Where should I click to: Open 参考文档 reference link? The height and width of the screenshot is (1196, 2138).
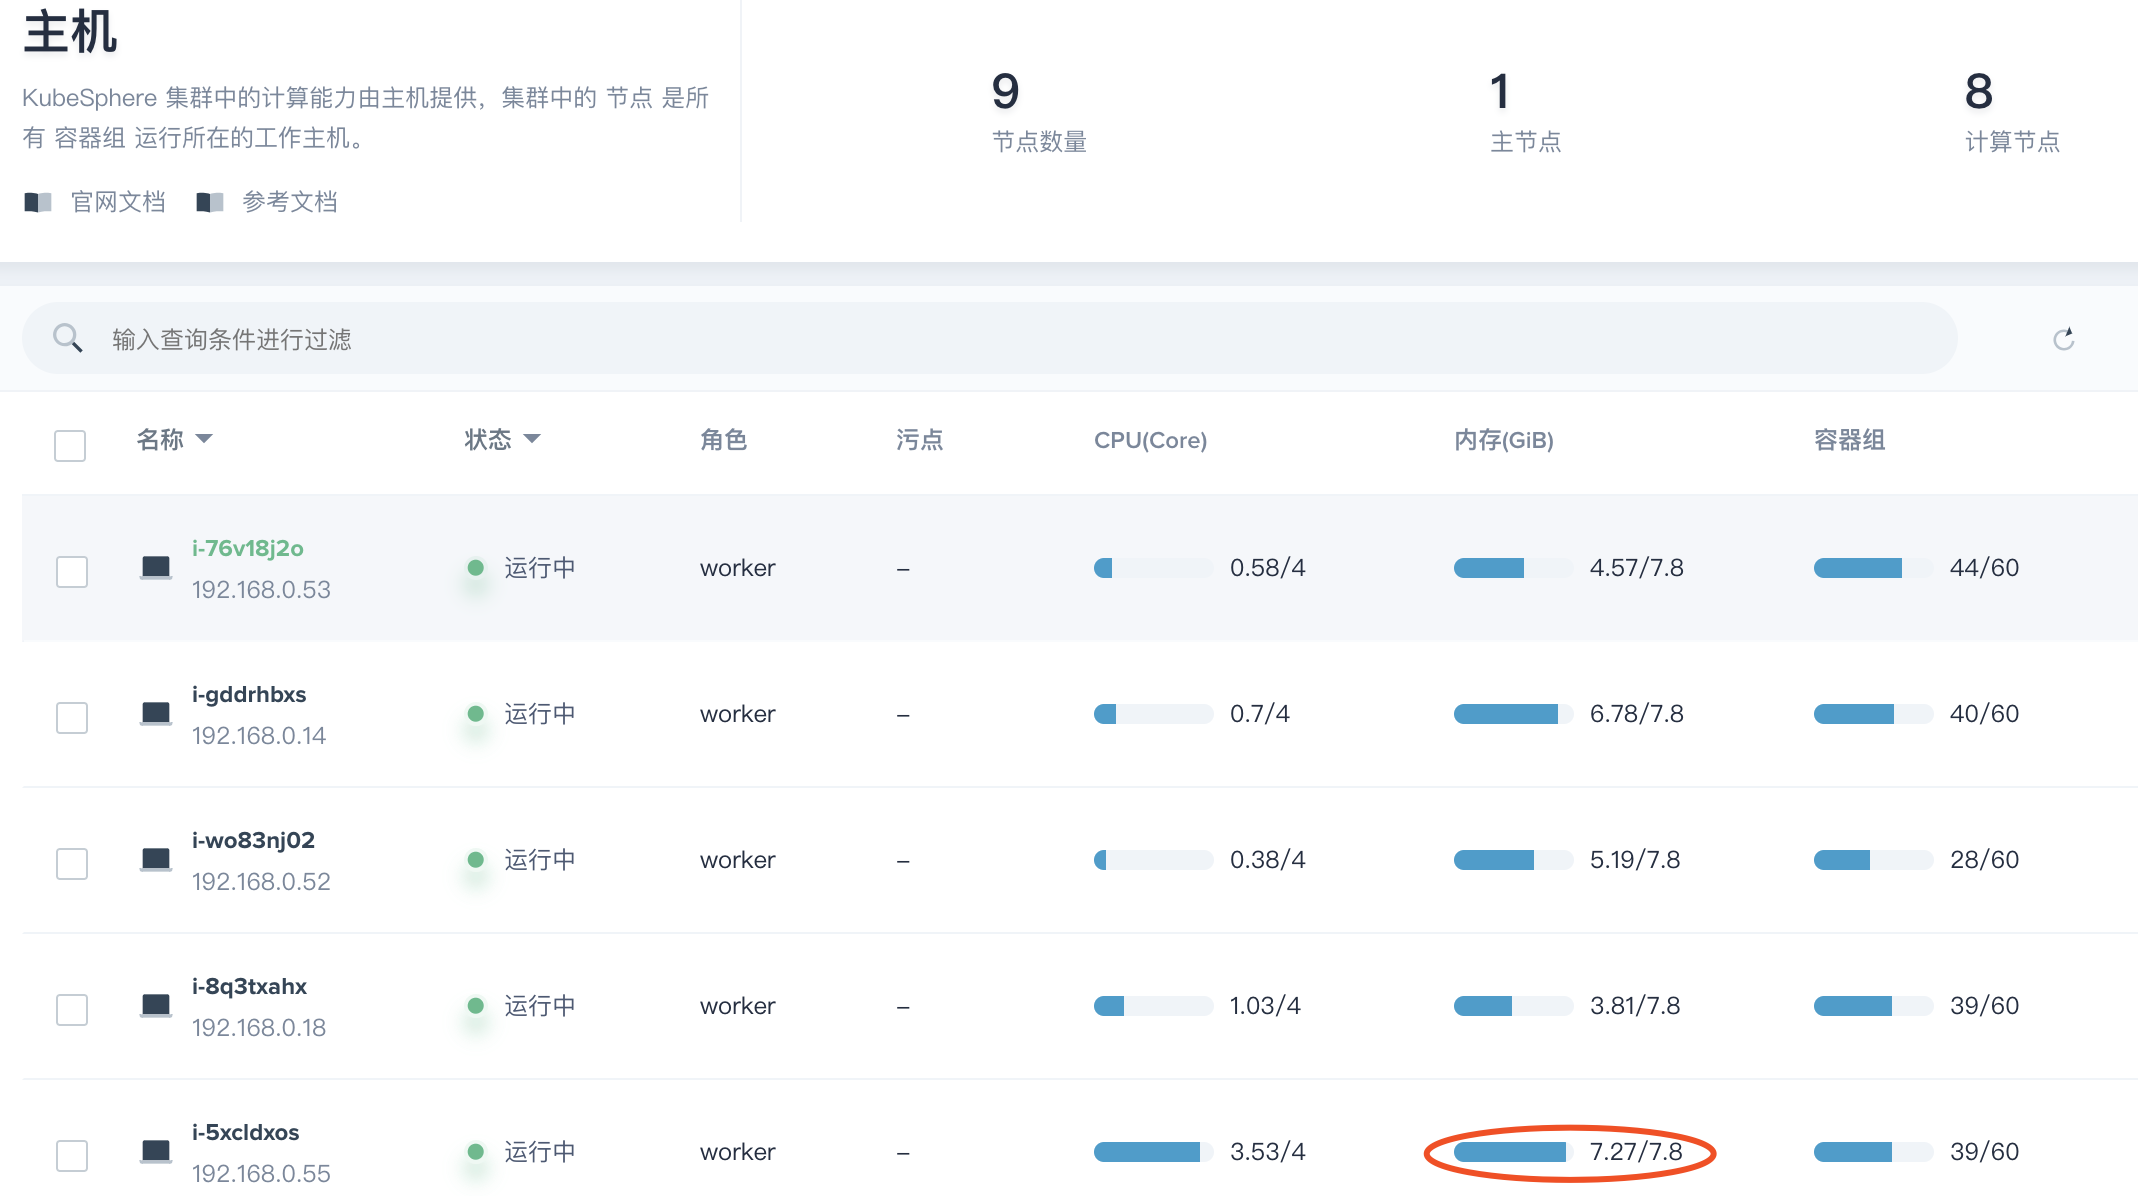tap(290, 202)
